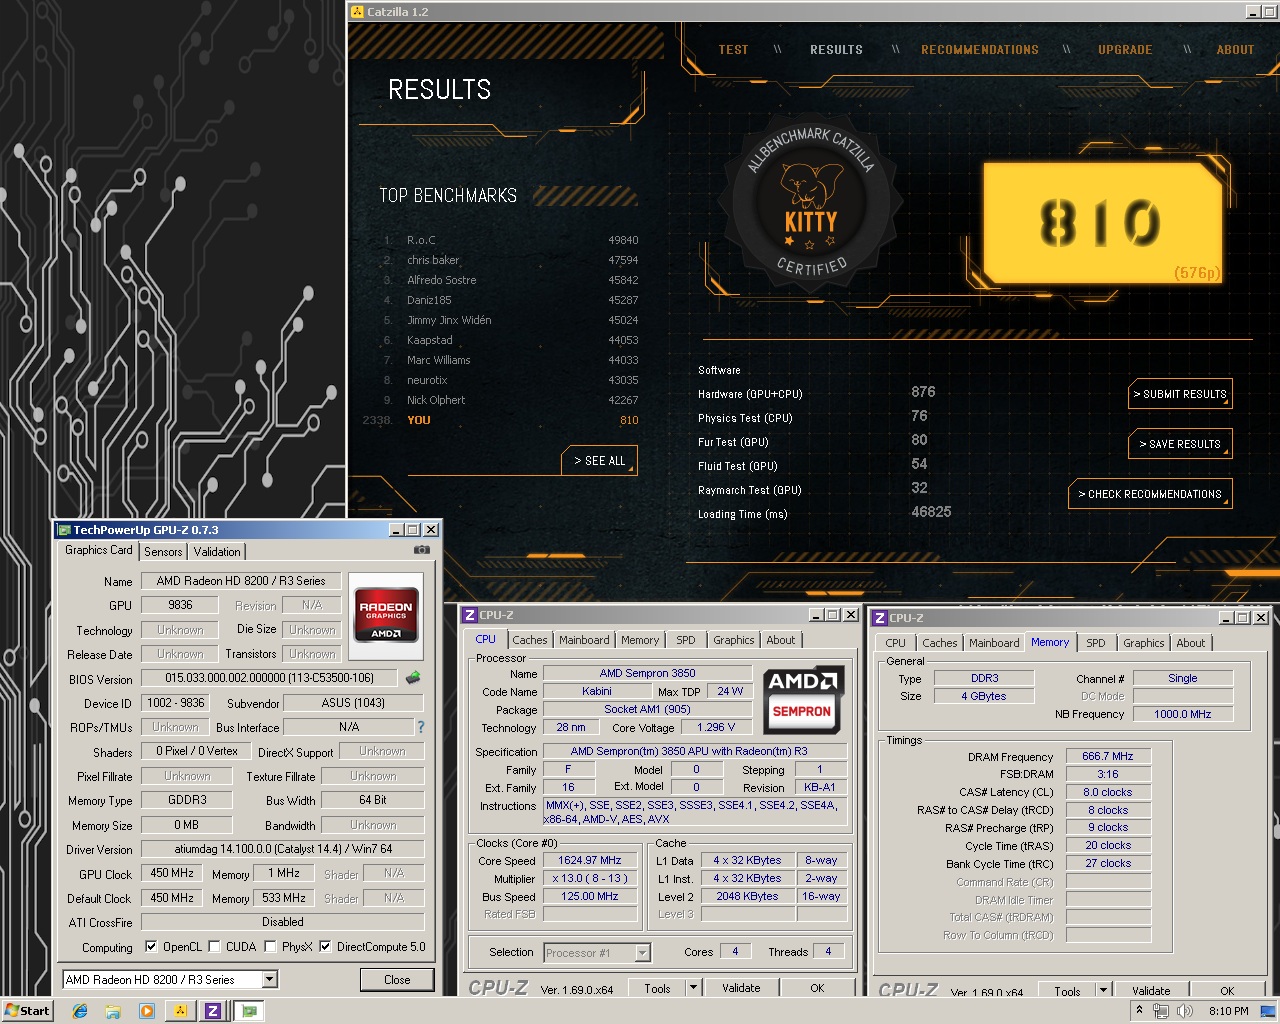Open the Caches tab in CPU-Z CPU window
The width and height of the screenshot is (1280, 1024).
[x=530, y=640]
